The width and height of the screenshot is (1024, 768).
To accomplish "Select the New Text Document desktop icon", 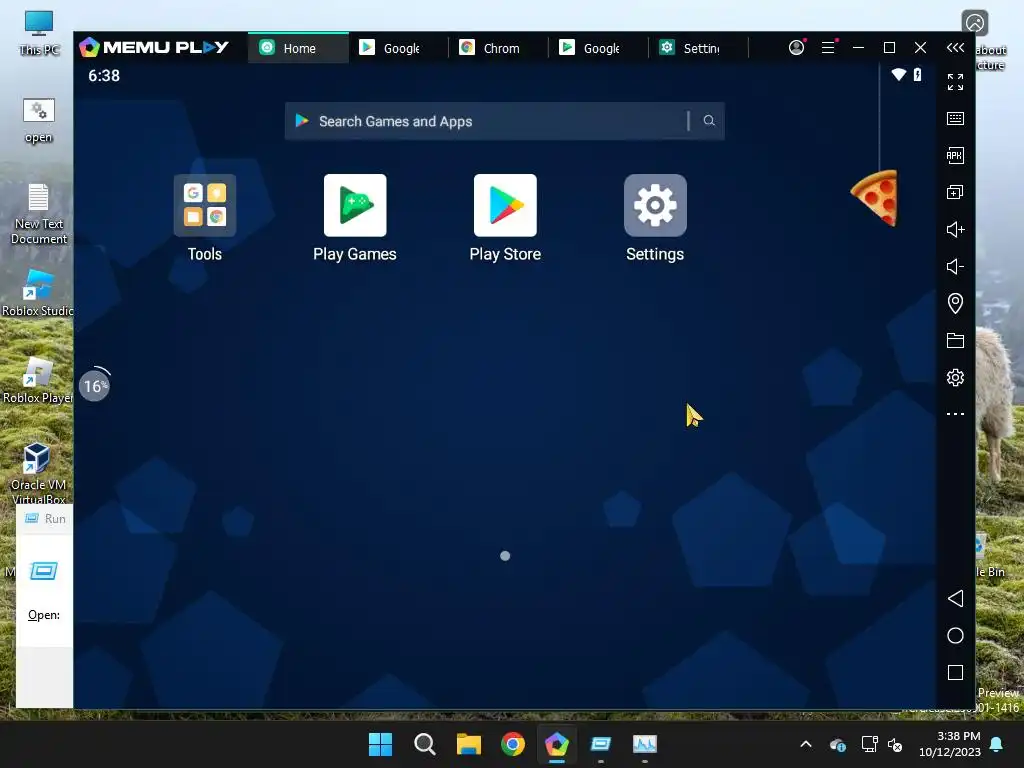I will coord(39,214).
